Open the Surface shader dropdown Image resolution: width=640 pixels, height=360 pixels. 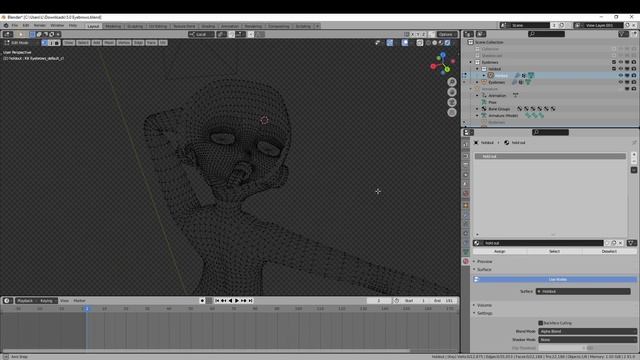583,291
